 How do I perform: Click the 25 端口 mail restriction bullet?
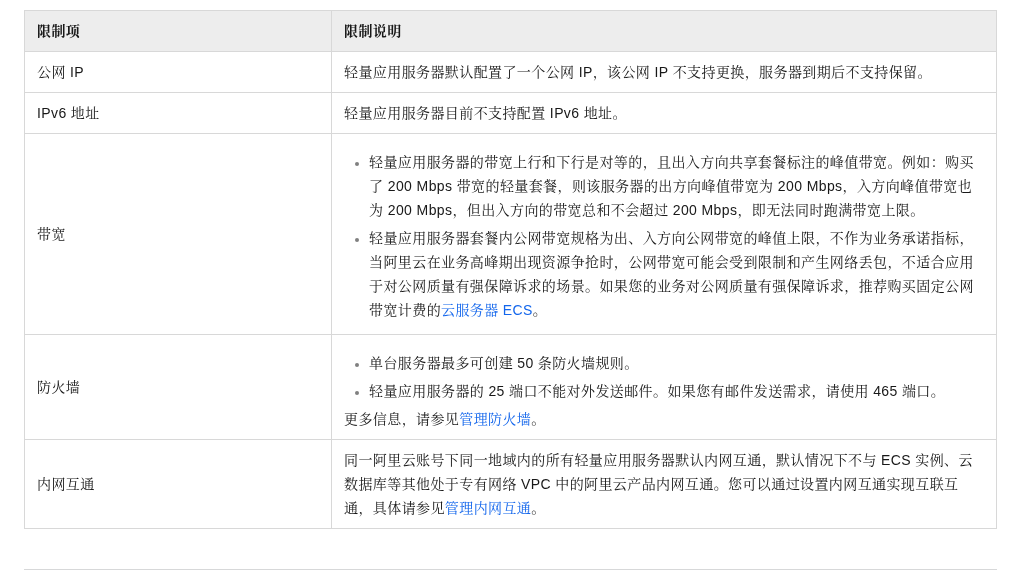coord(656,391)
